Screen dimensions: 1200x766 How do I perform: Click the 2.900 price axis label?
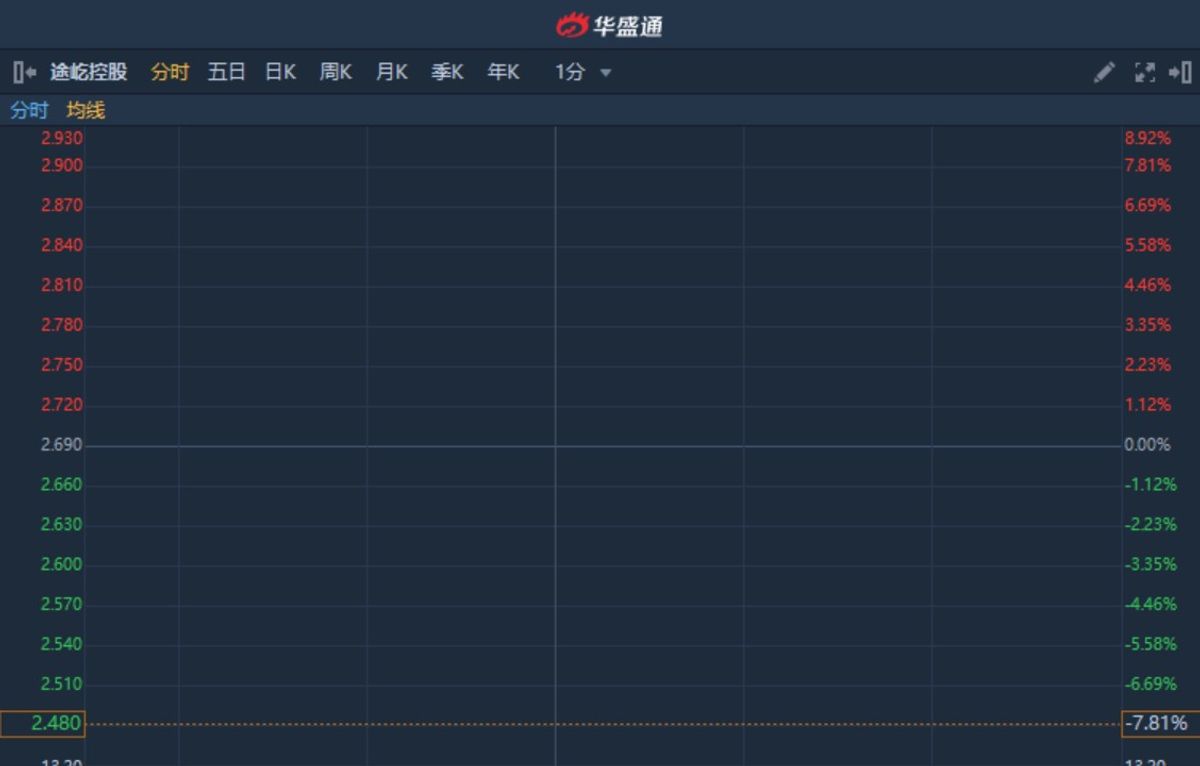[x=62, y=165]
